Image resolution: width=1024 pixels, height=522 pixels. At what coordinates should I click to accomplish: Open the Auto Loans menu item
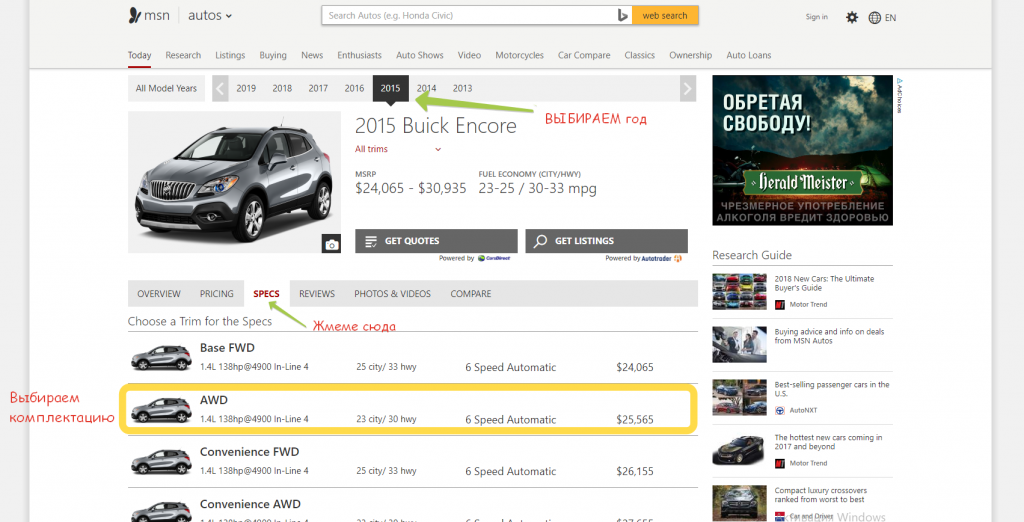[x=748, y=56]
